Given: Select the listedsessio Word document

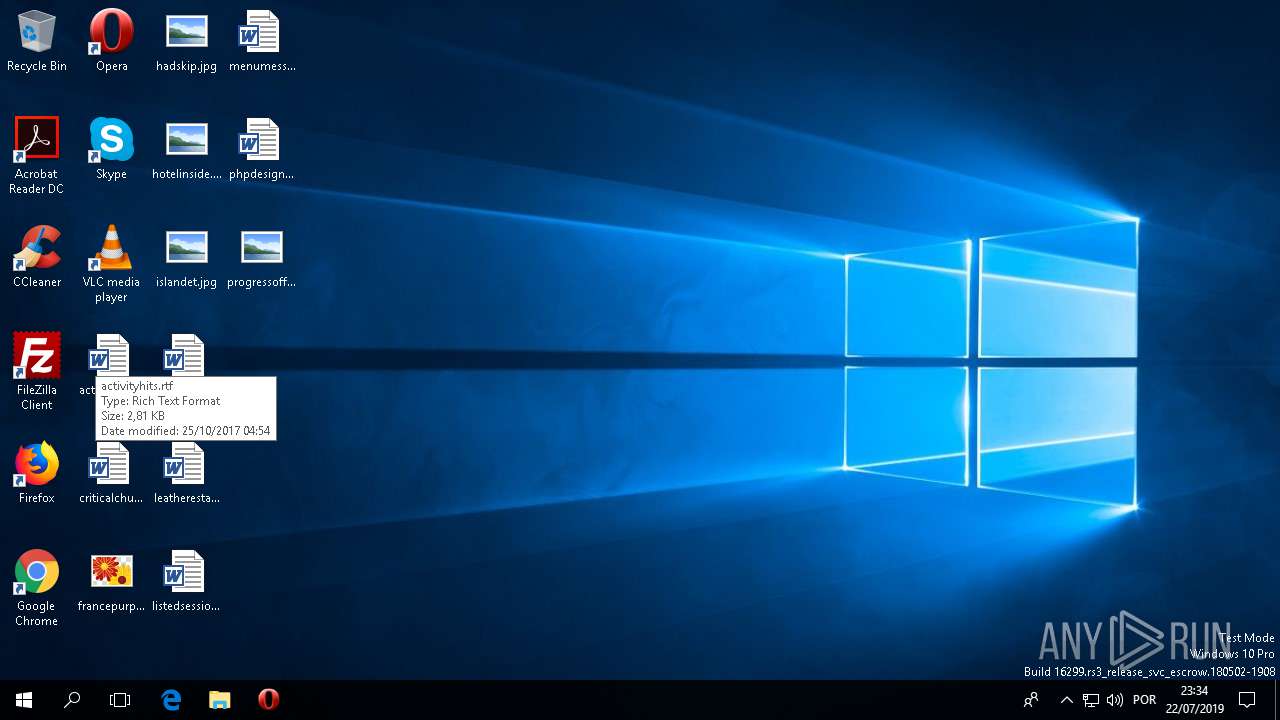Looking at the screenshot, I should [x=186, y=581].
